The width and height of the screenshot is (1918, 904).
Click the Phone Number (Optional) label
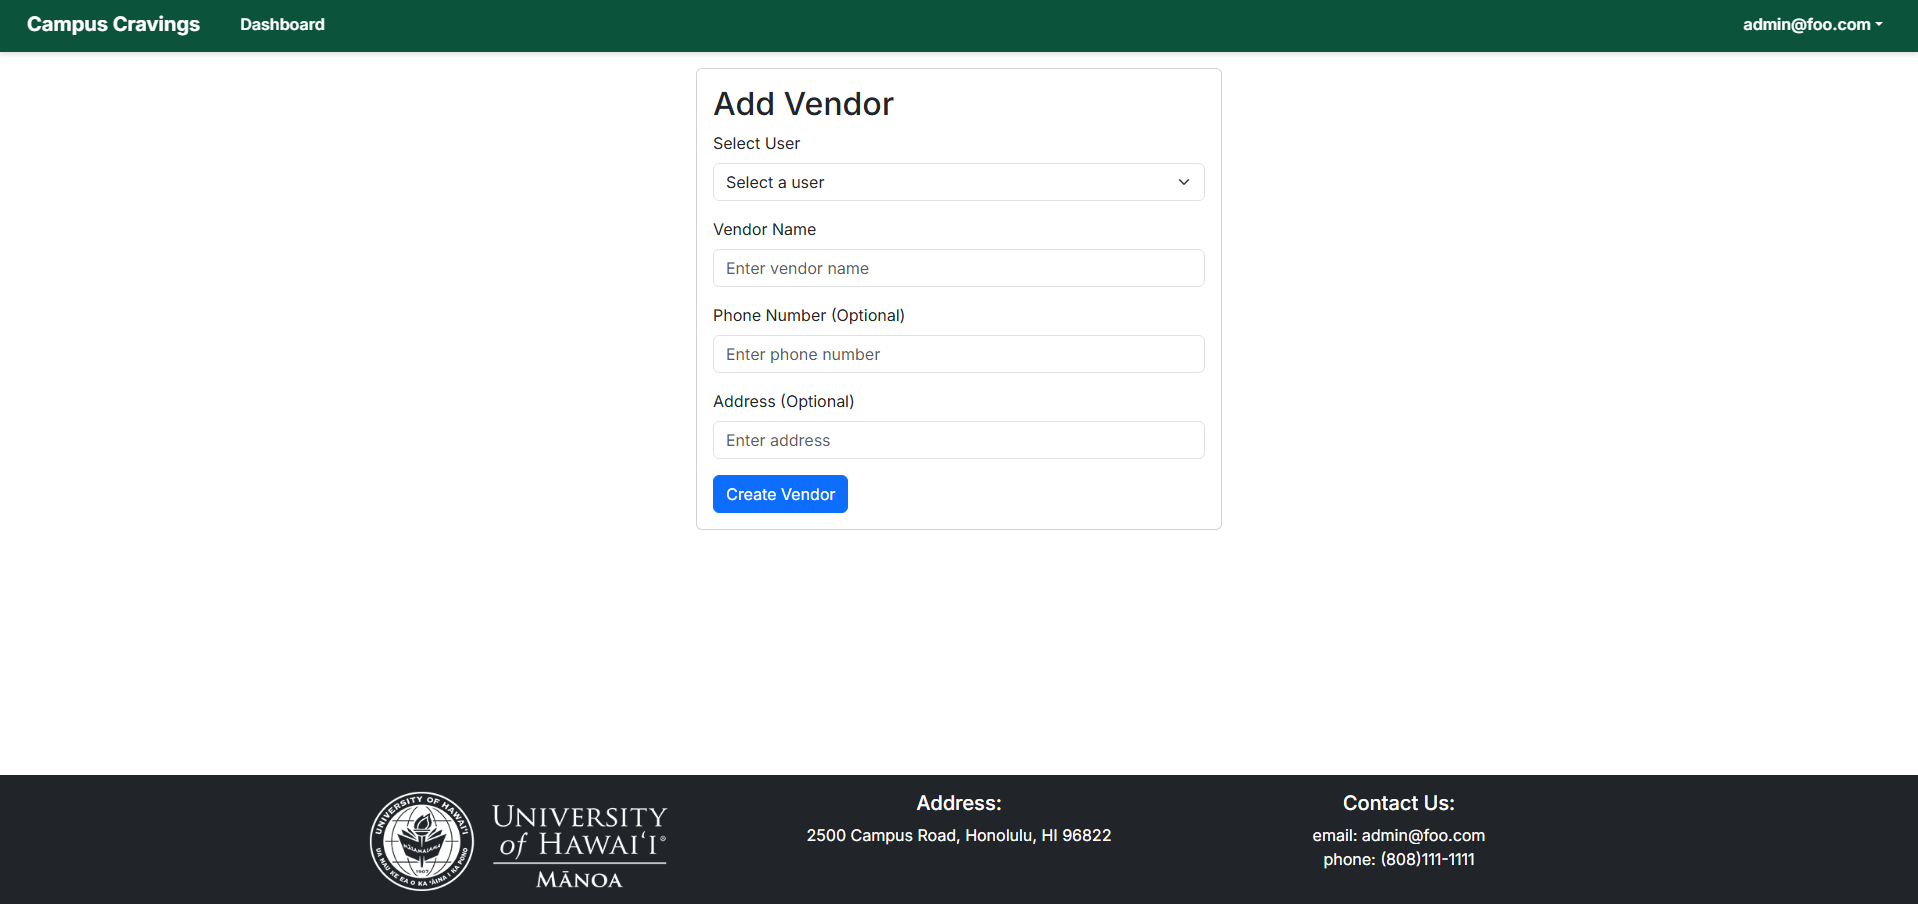pyautogui.click(x=808, y=315)
